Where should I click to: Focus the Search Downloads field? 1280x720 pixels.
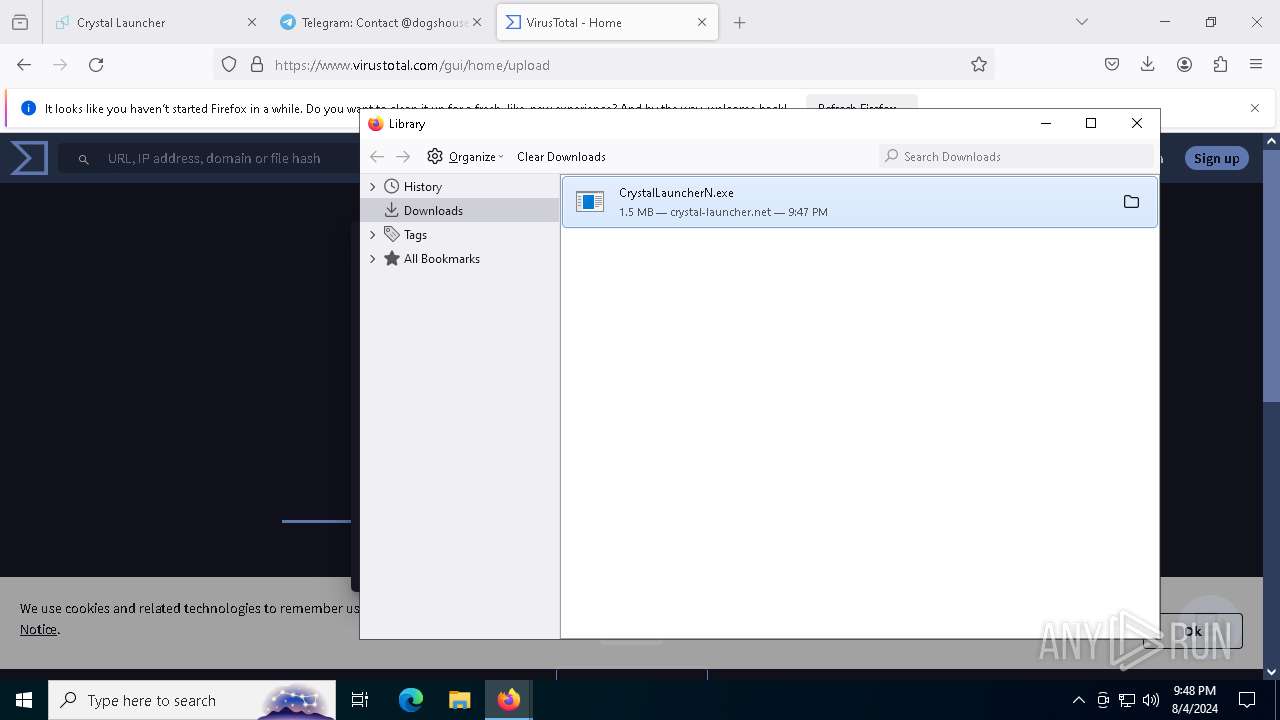point(1015,157)
